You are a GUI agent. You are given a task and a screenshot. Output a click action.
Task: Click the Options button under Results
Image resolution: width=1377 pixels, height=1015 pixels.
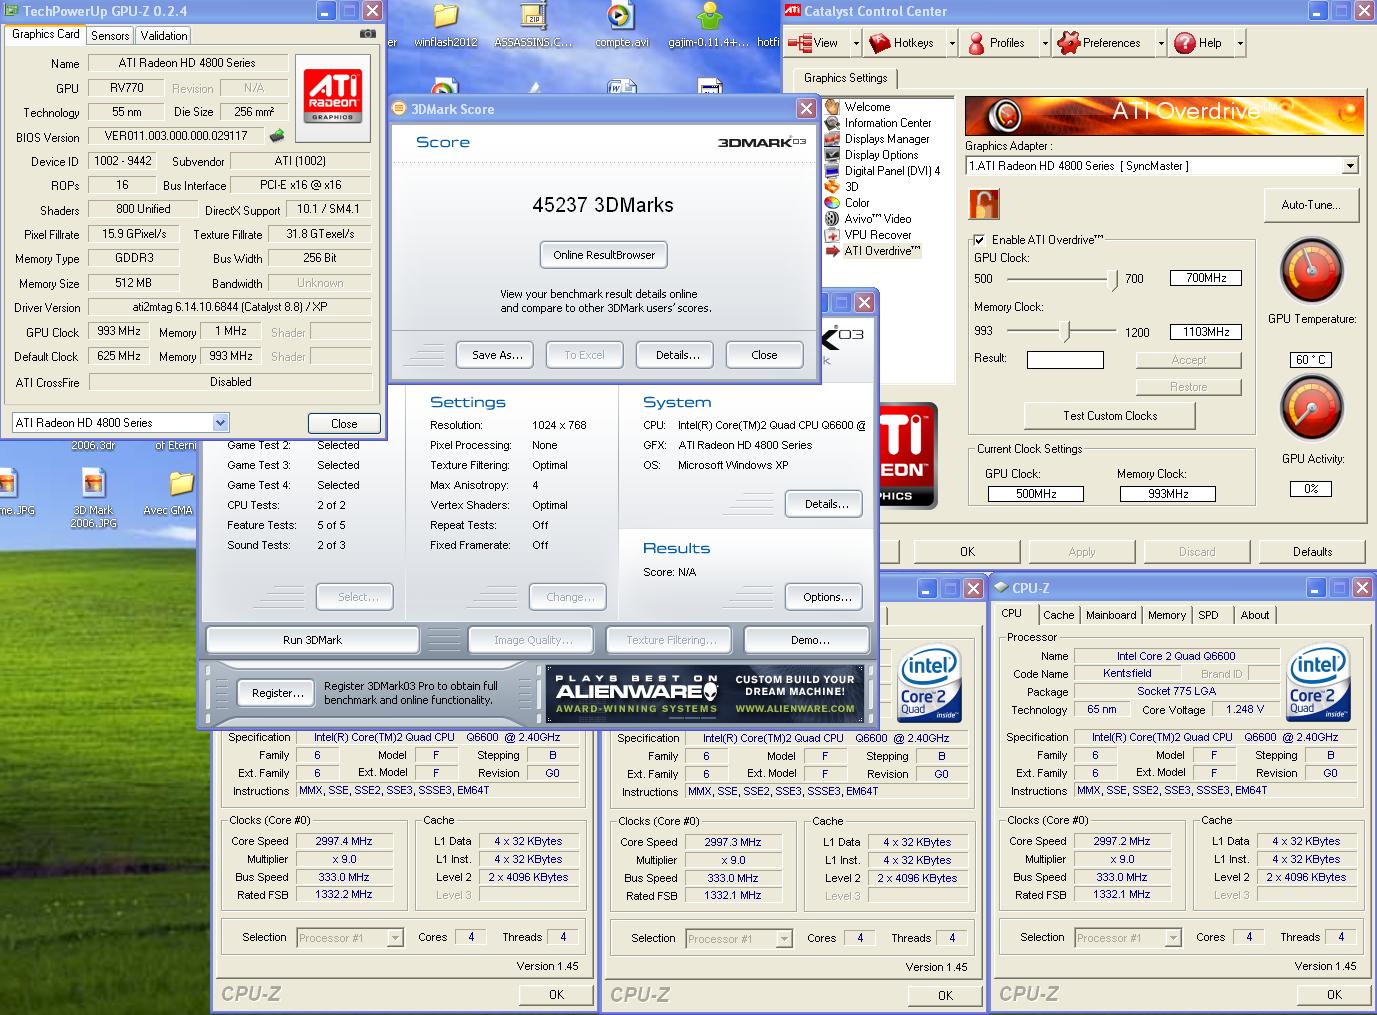click(x=827, y=597)
